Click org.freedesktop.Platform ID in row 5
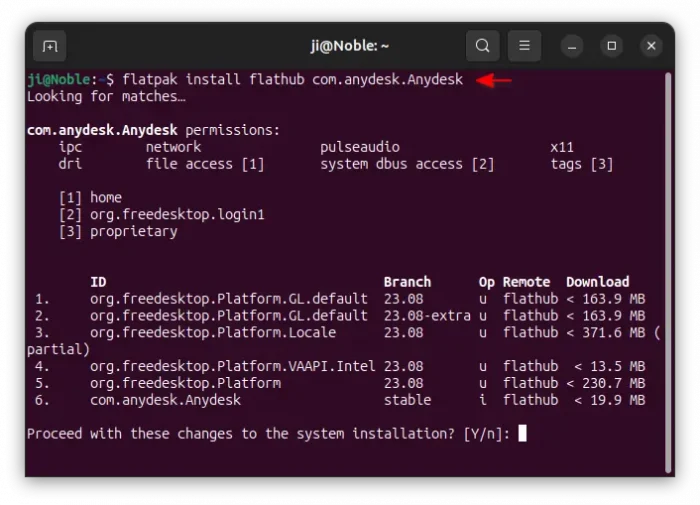This screenshot has width=700, height=505. [x=185, y=383]
